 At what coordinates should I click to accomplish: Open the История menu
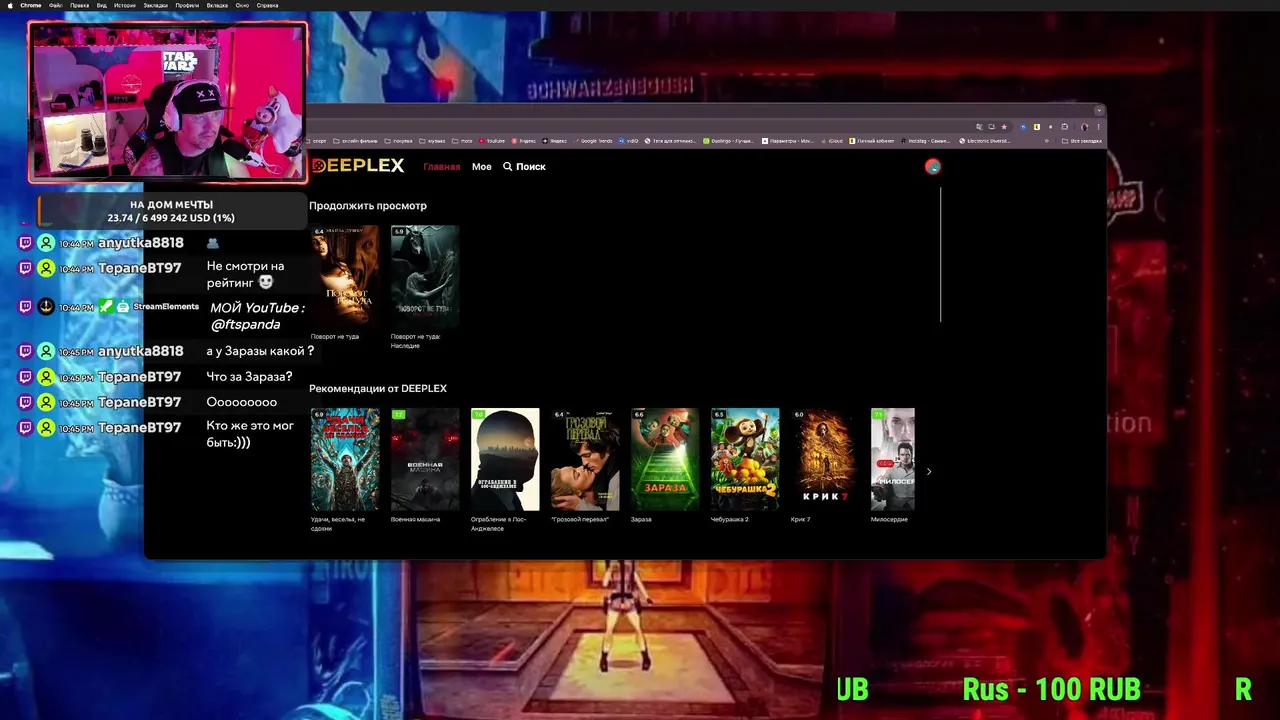click(125, 5)
